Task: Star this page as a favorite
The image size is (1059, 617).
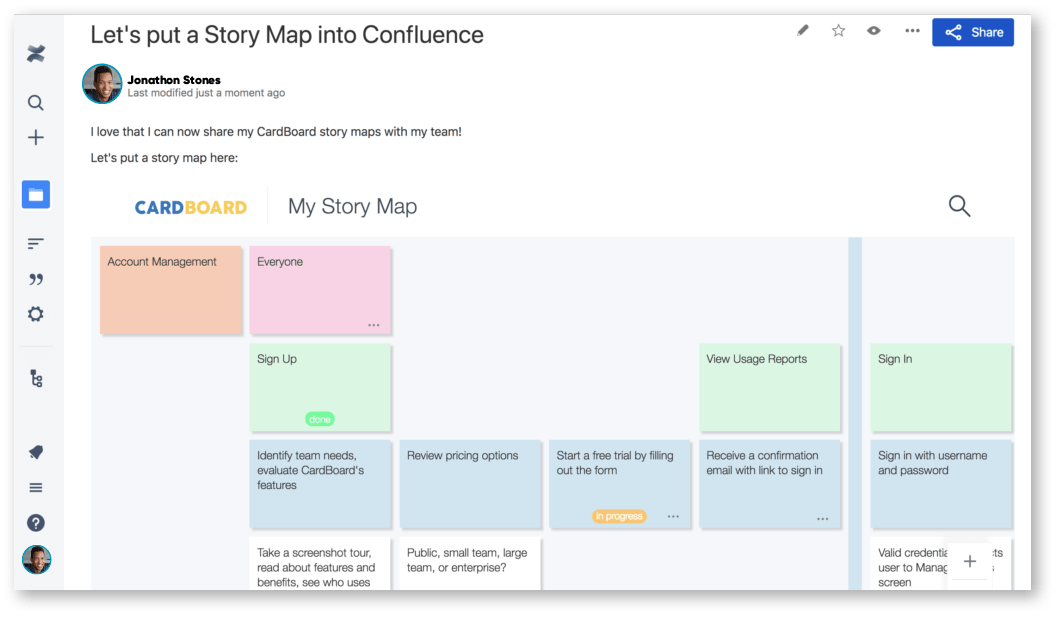Action: [x=838, y=31]
